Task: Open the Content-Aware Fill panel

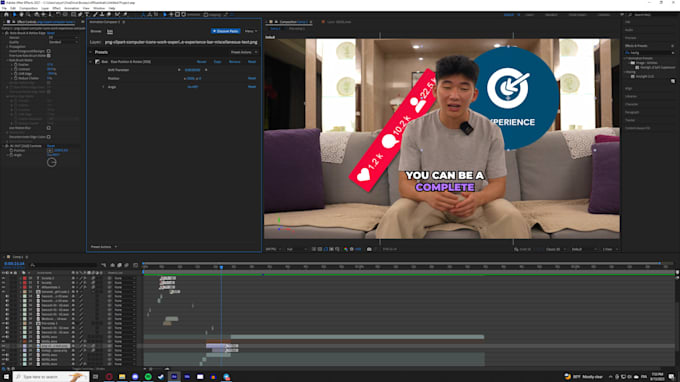Action: pos(638,128)
